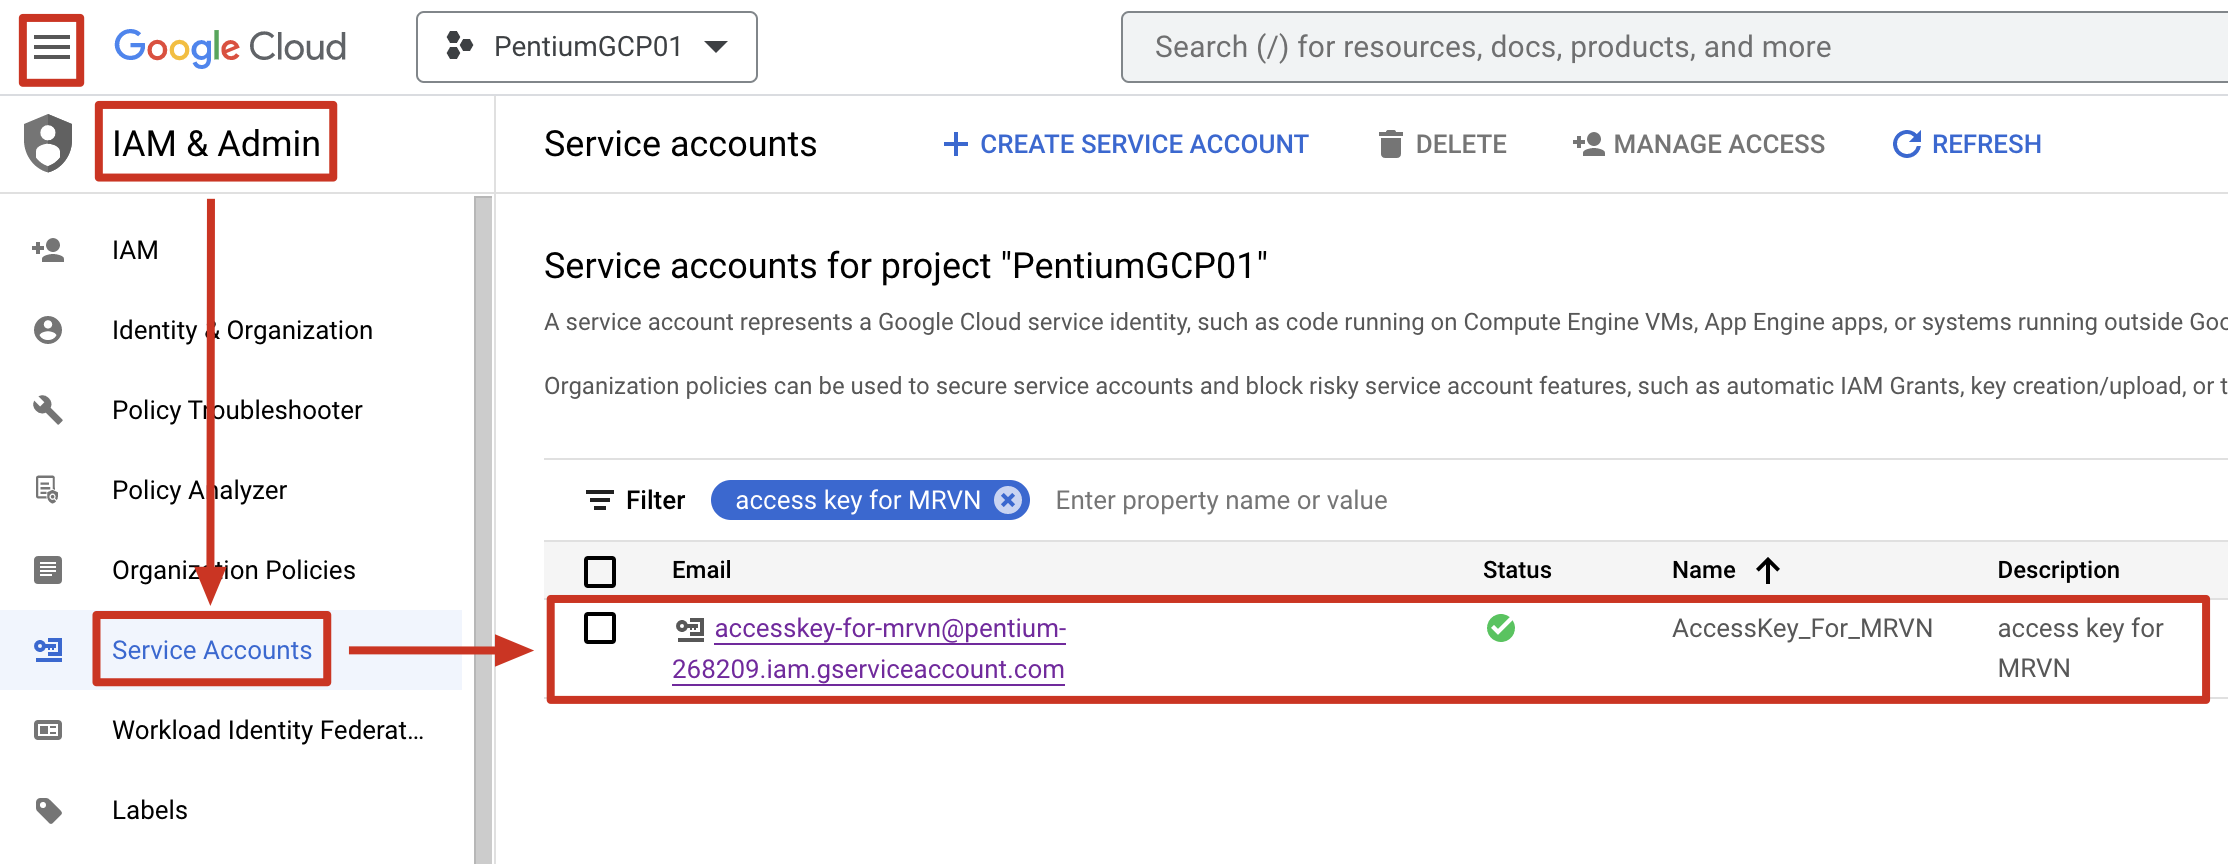Click the Policy Troubleshooter wrench icon

[x=48, y=410]
